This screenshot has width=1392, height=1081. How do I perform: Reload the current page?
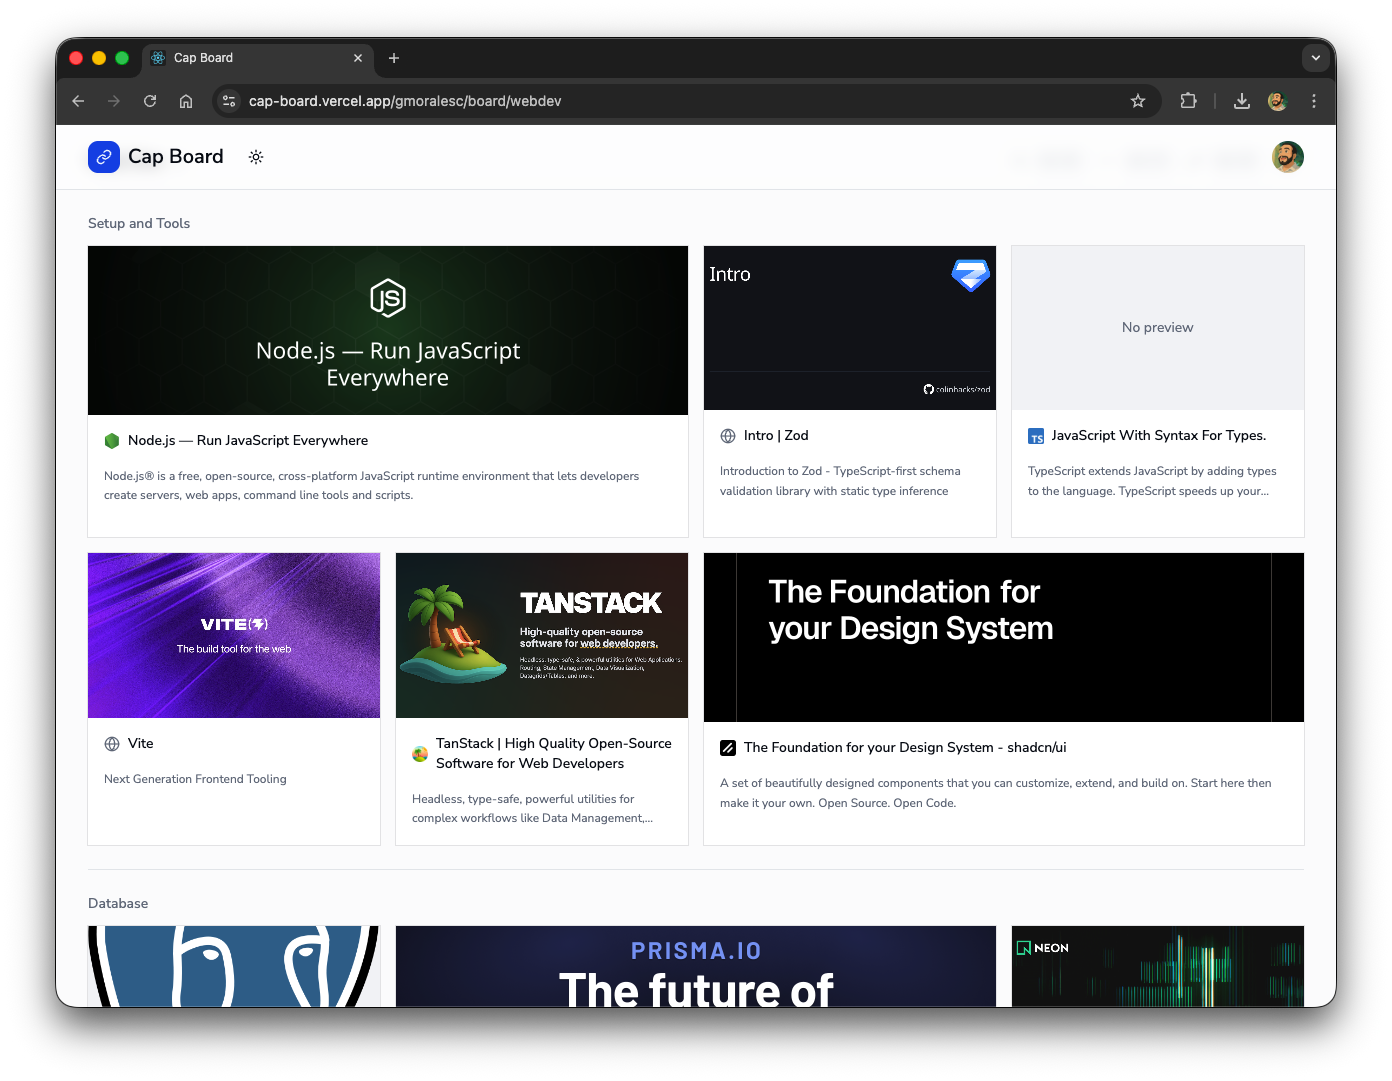150,101
